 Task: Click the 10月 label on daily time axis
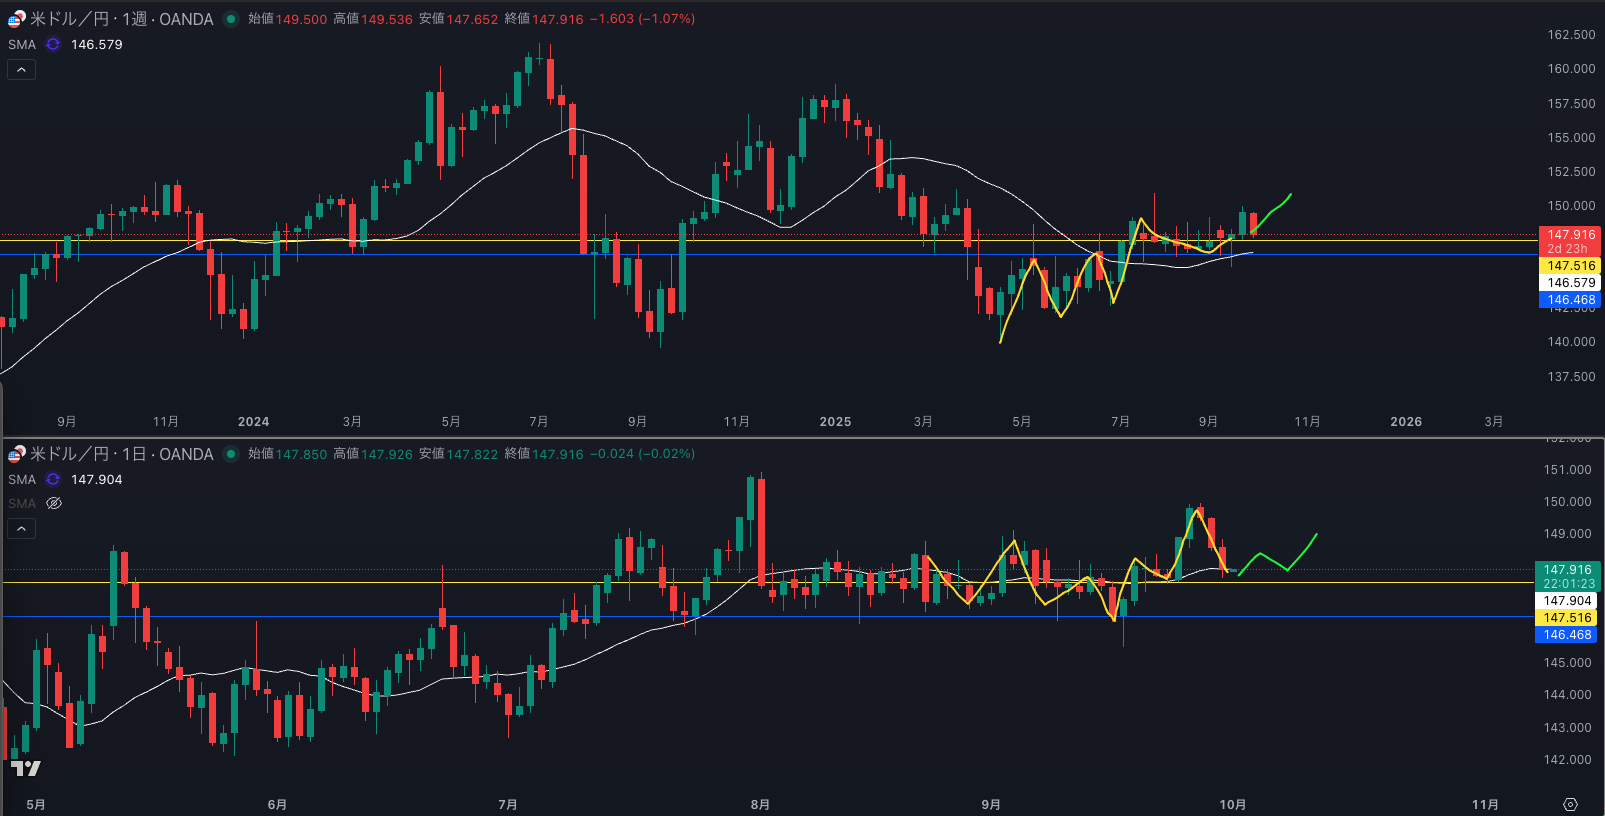pyautogui.click(x=1232, y=805)
